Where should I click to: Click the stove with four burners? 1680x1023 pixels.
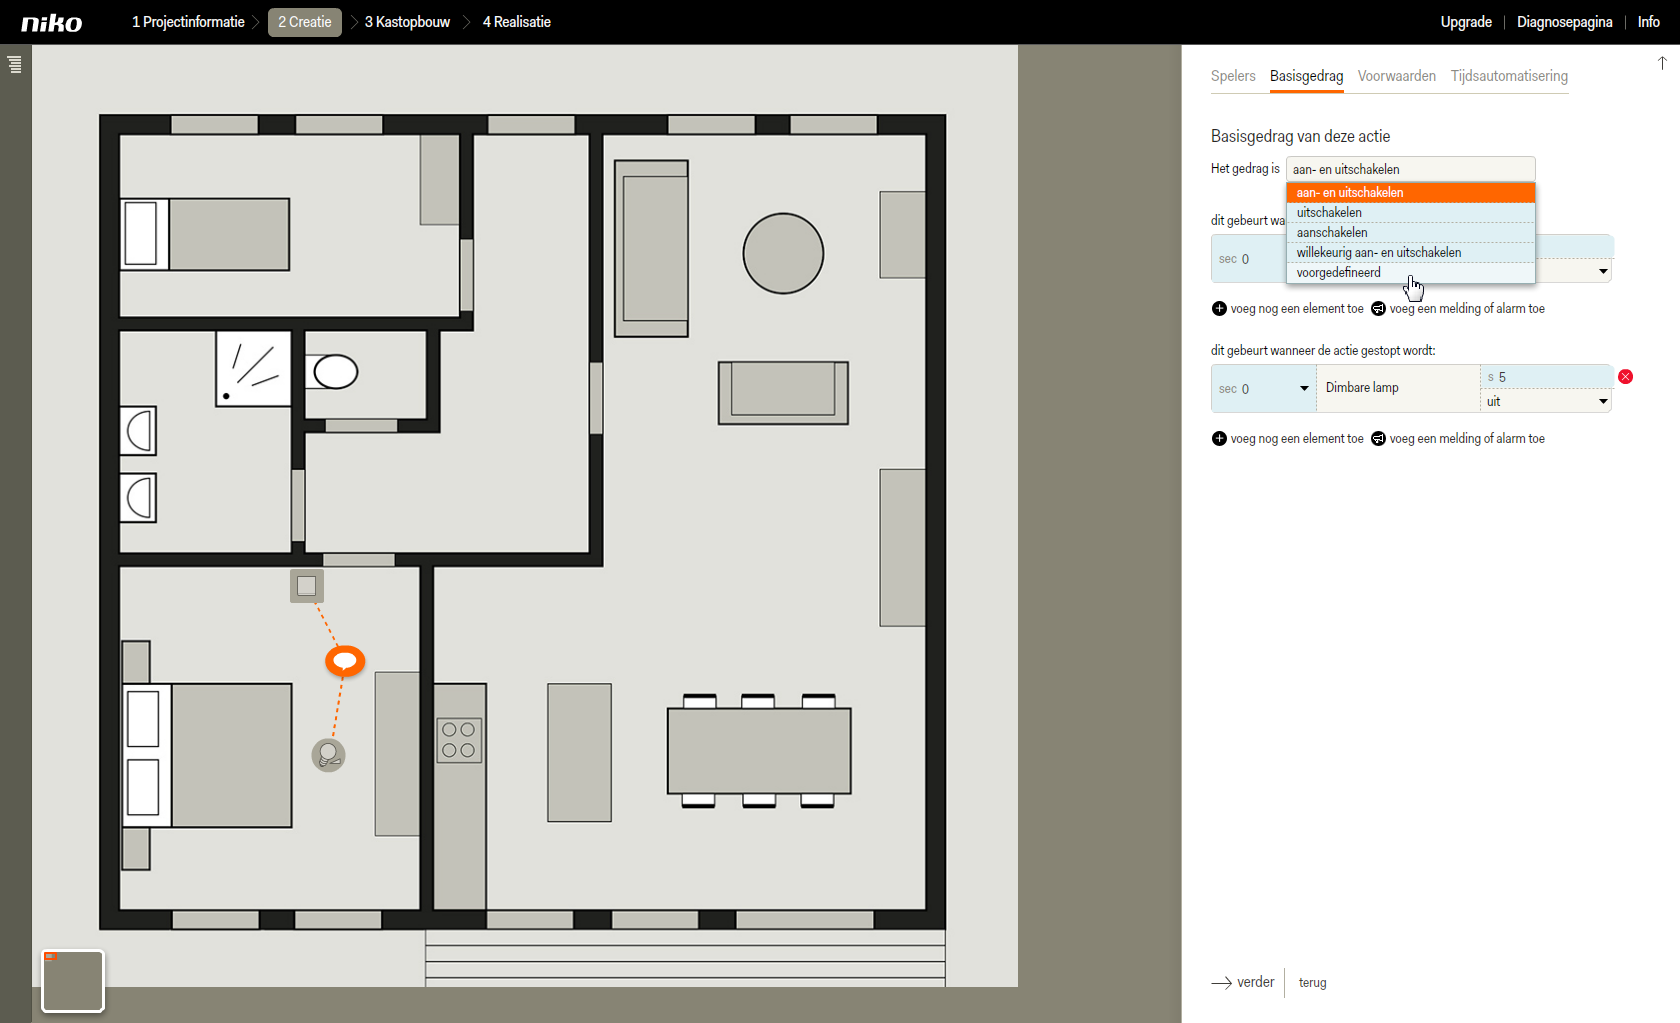459,740
